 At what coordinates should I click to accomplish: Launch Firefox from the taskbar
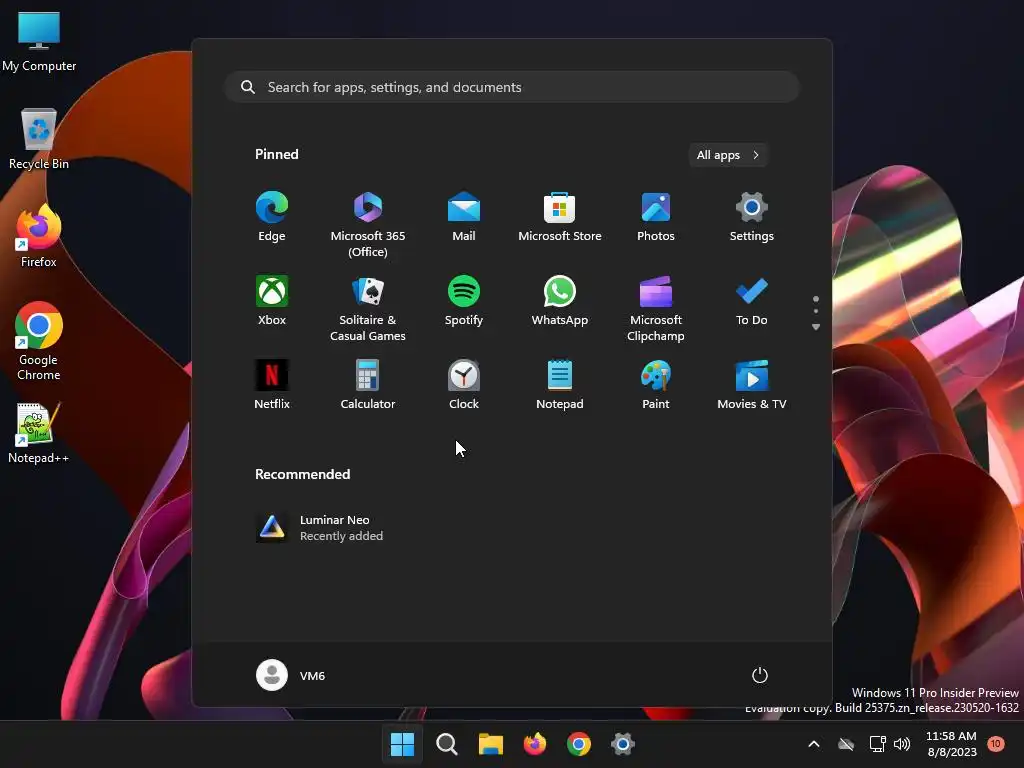coord(535,744)
